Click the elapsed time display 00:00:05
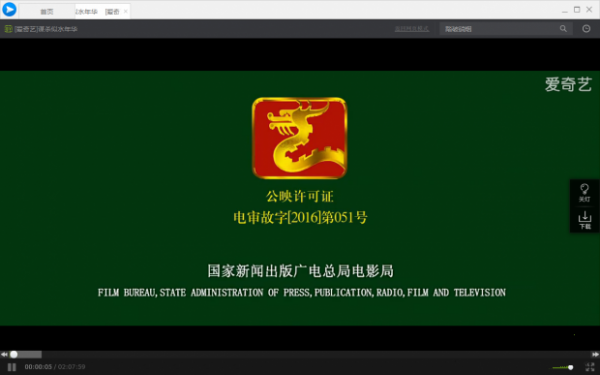600x375 pixels. (38, 367)
